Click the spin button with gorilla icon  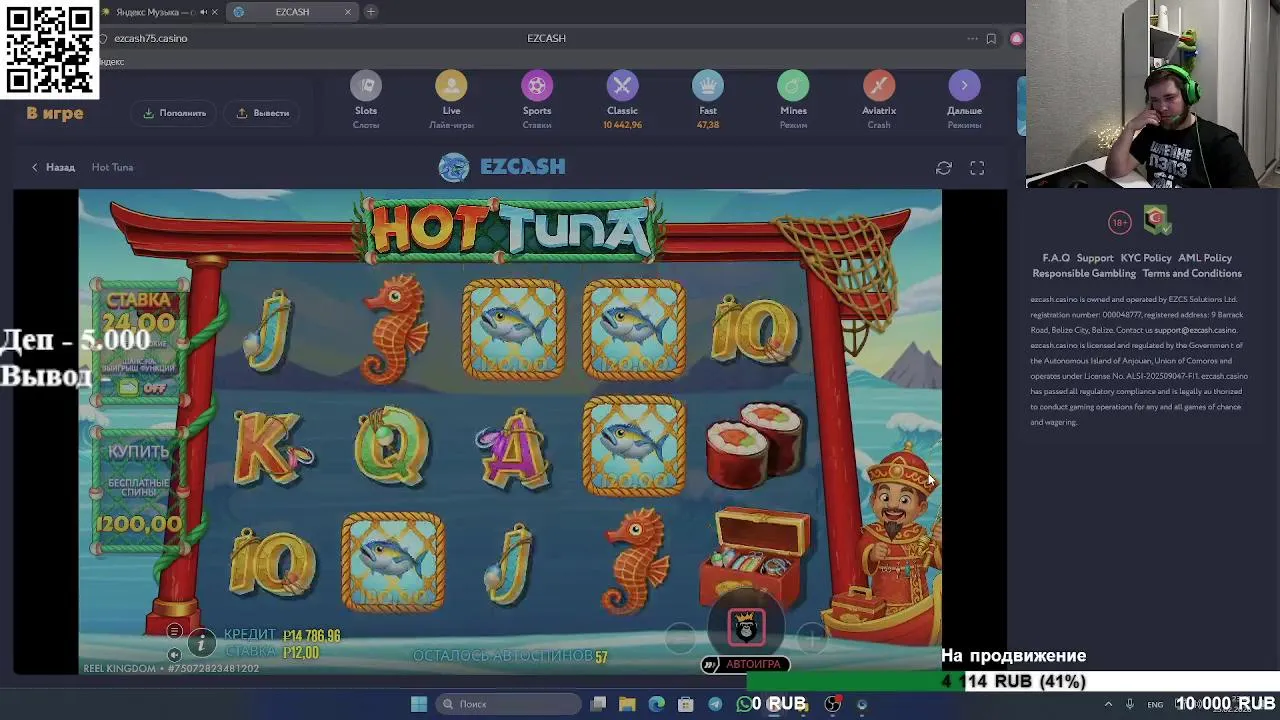click(x=746, y=627)
